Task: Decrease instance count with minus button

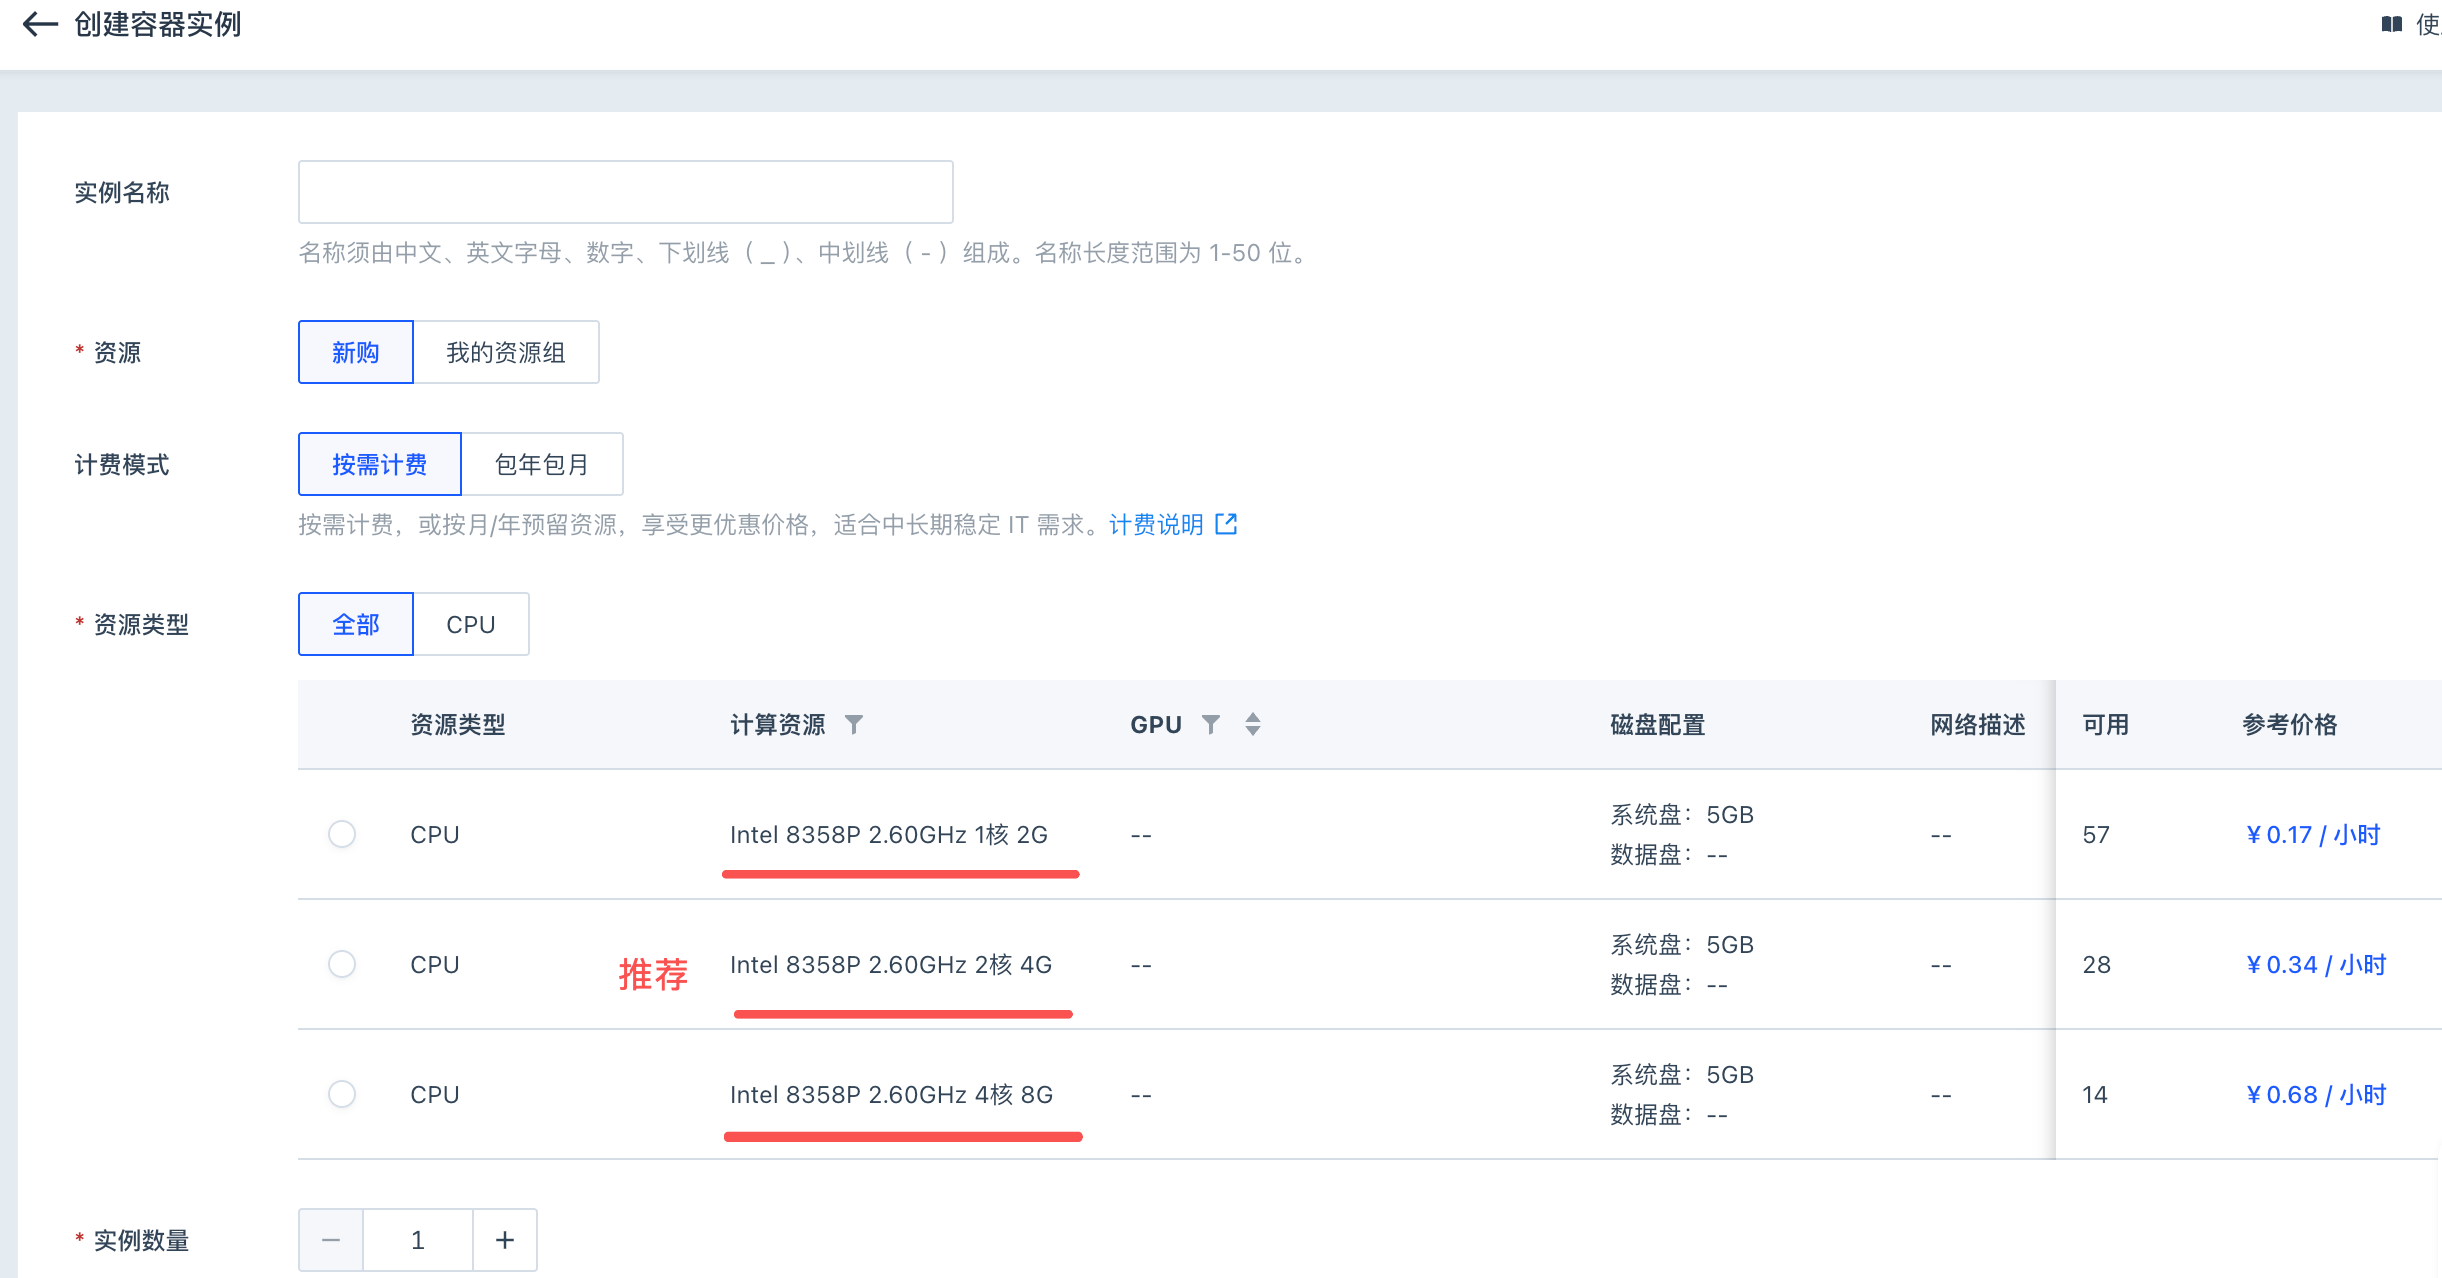Action: (x=331, y=1240)
